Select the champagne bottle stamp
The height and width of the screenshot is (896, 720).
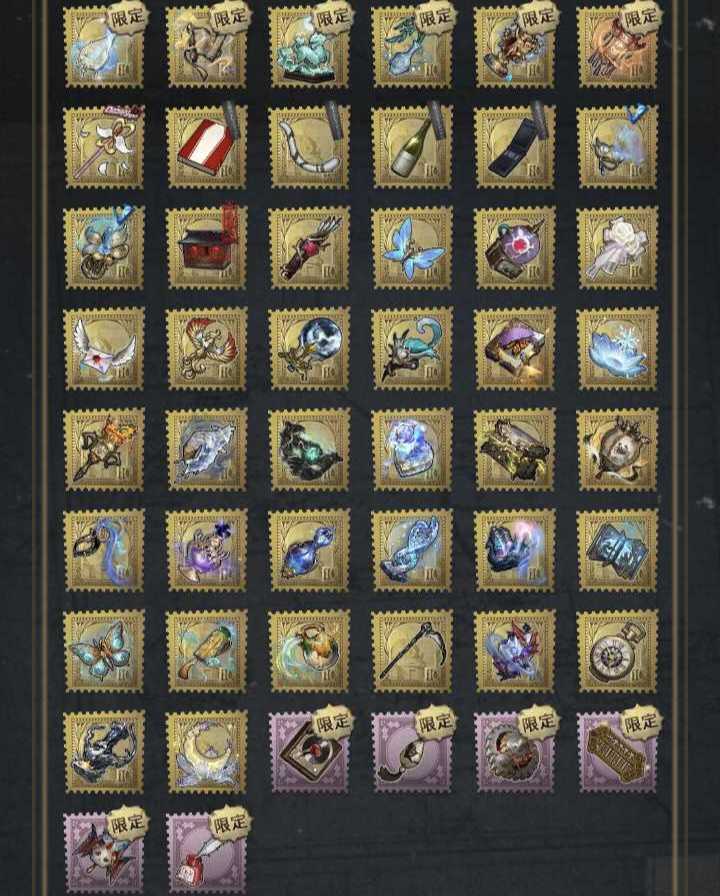pos(412,147)
